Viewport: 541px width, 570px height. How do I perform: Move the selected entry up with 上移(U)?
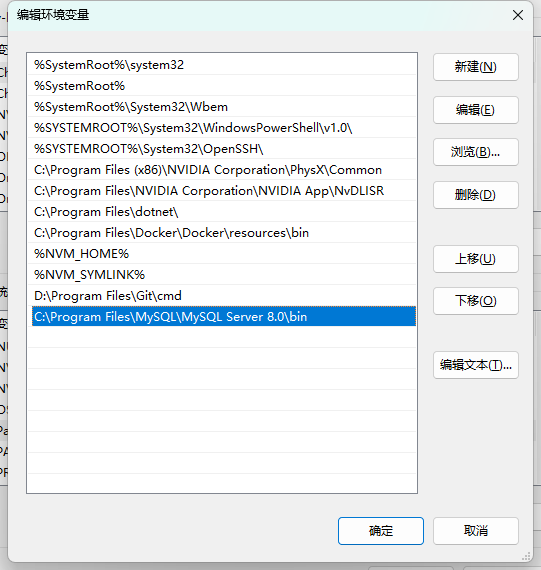pyautogui.click(x=476, y=259)
